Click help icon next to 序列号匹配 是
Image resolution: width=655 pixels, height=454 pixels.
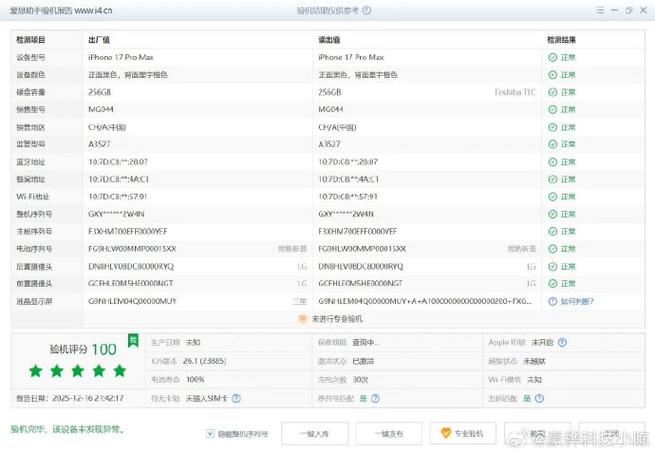pyautogui.click(x=375, y=398)
